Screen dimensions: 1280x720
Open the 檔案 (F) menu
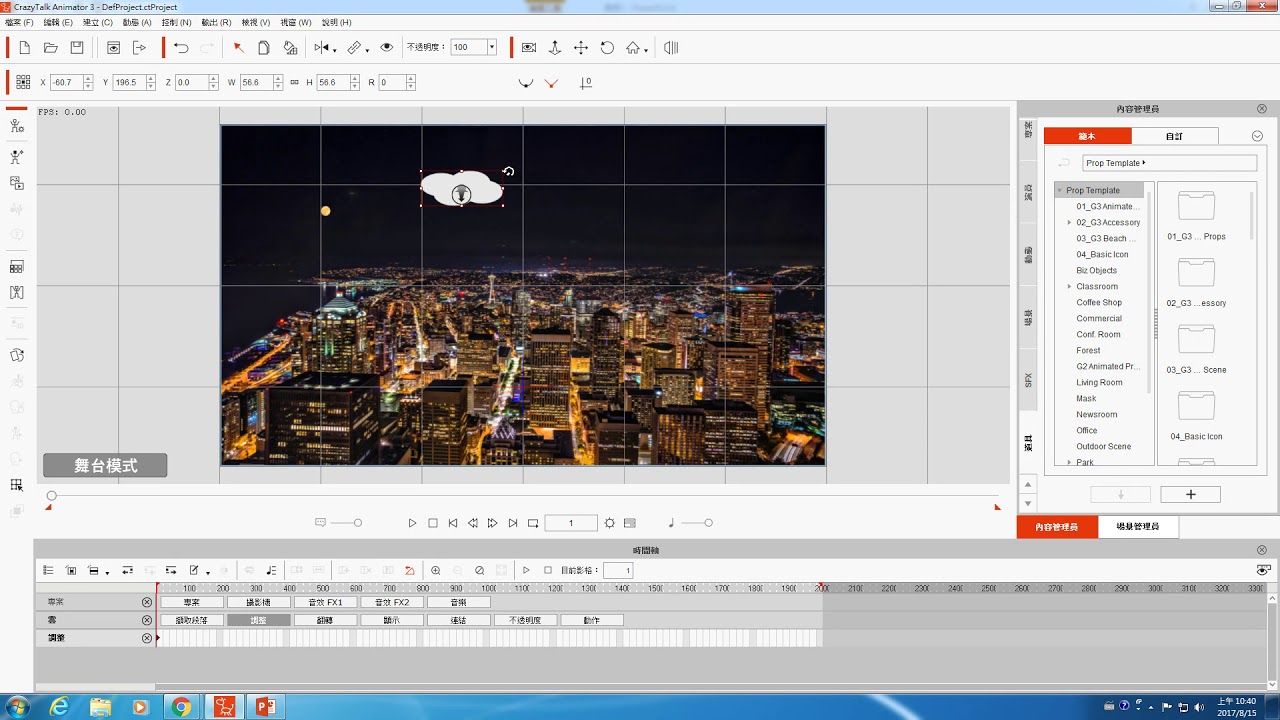(x=19, y=22)
